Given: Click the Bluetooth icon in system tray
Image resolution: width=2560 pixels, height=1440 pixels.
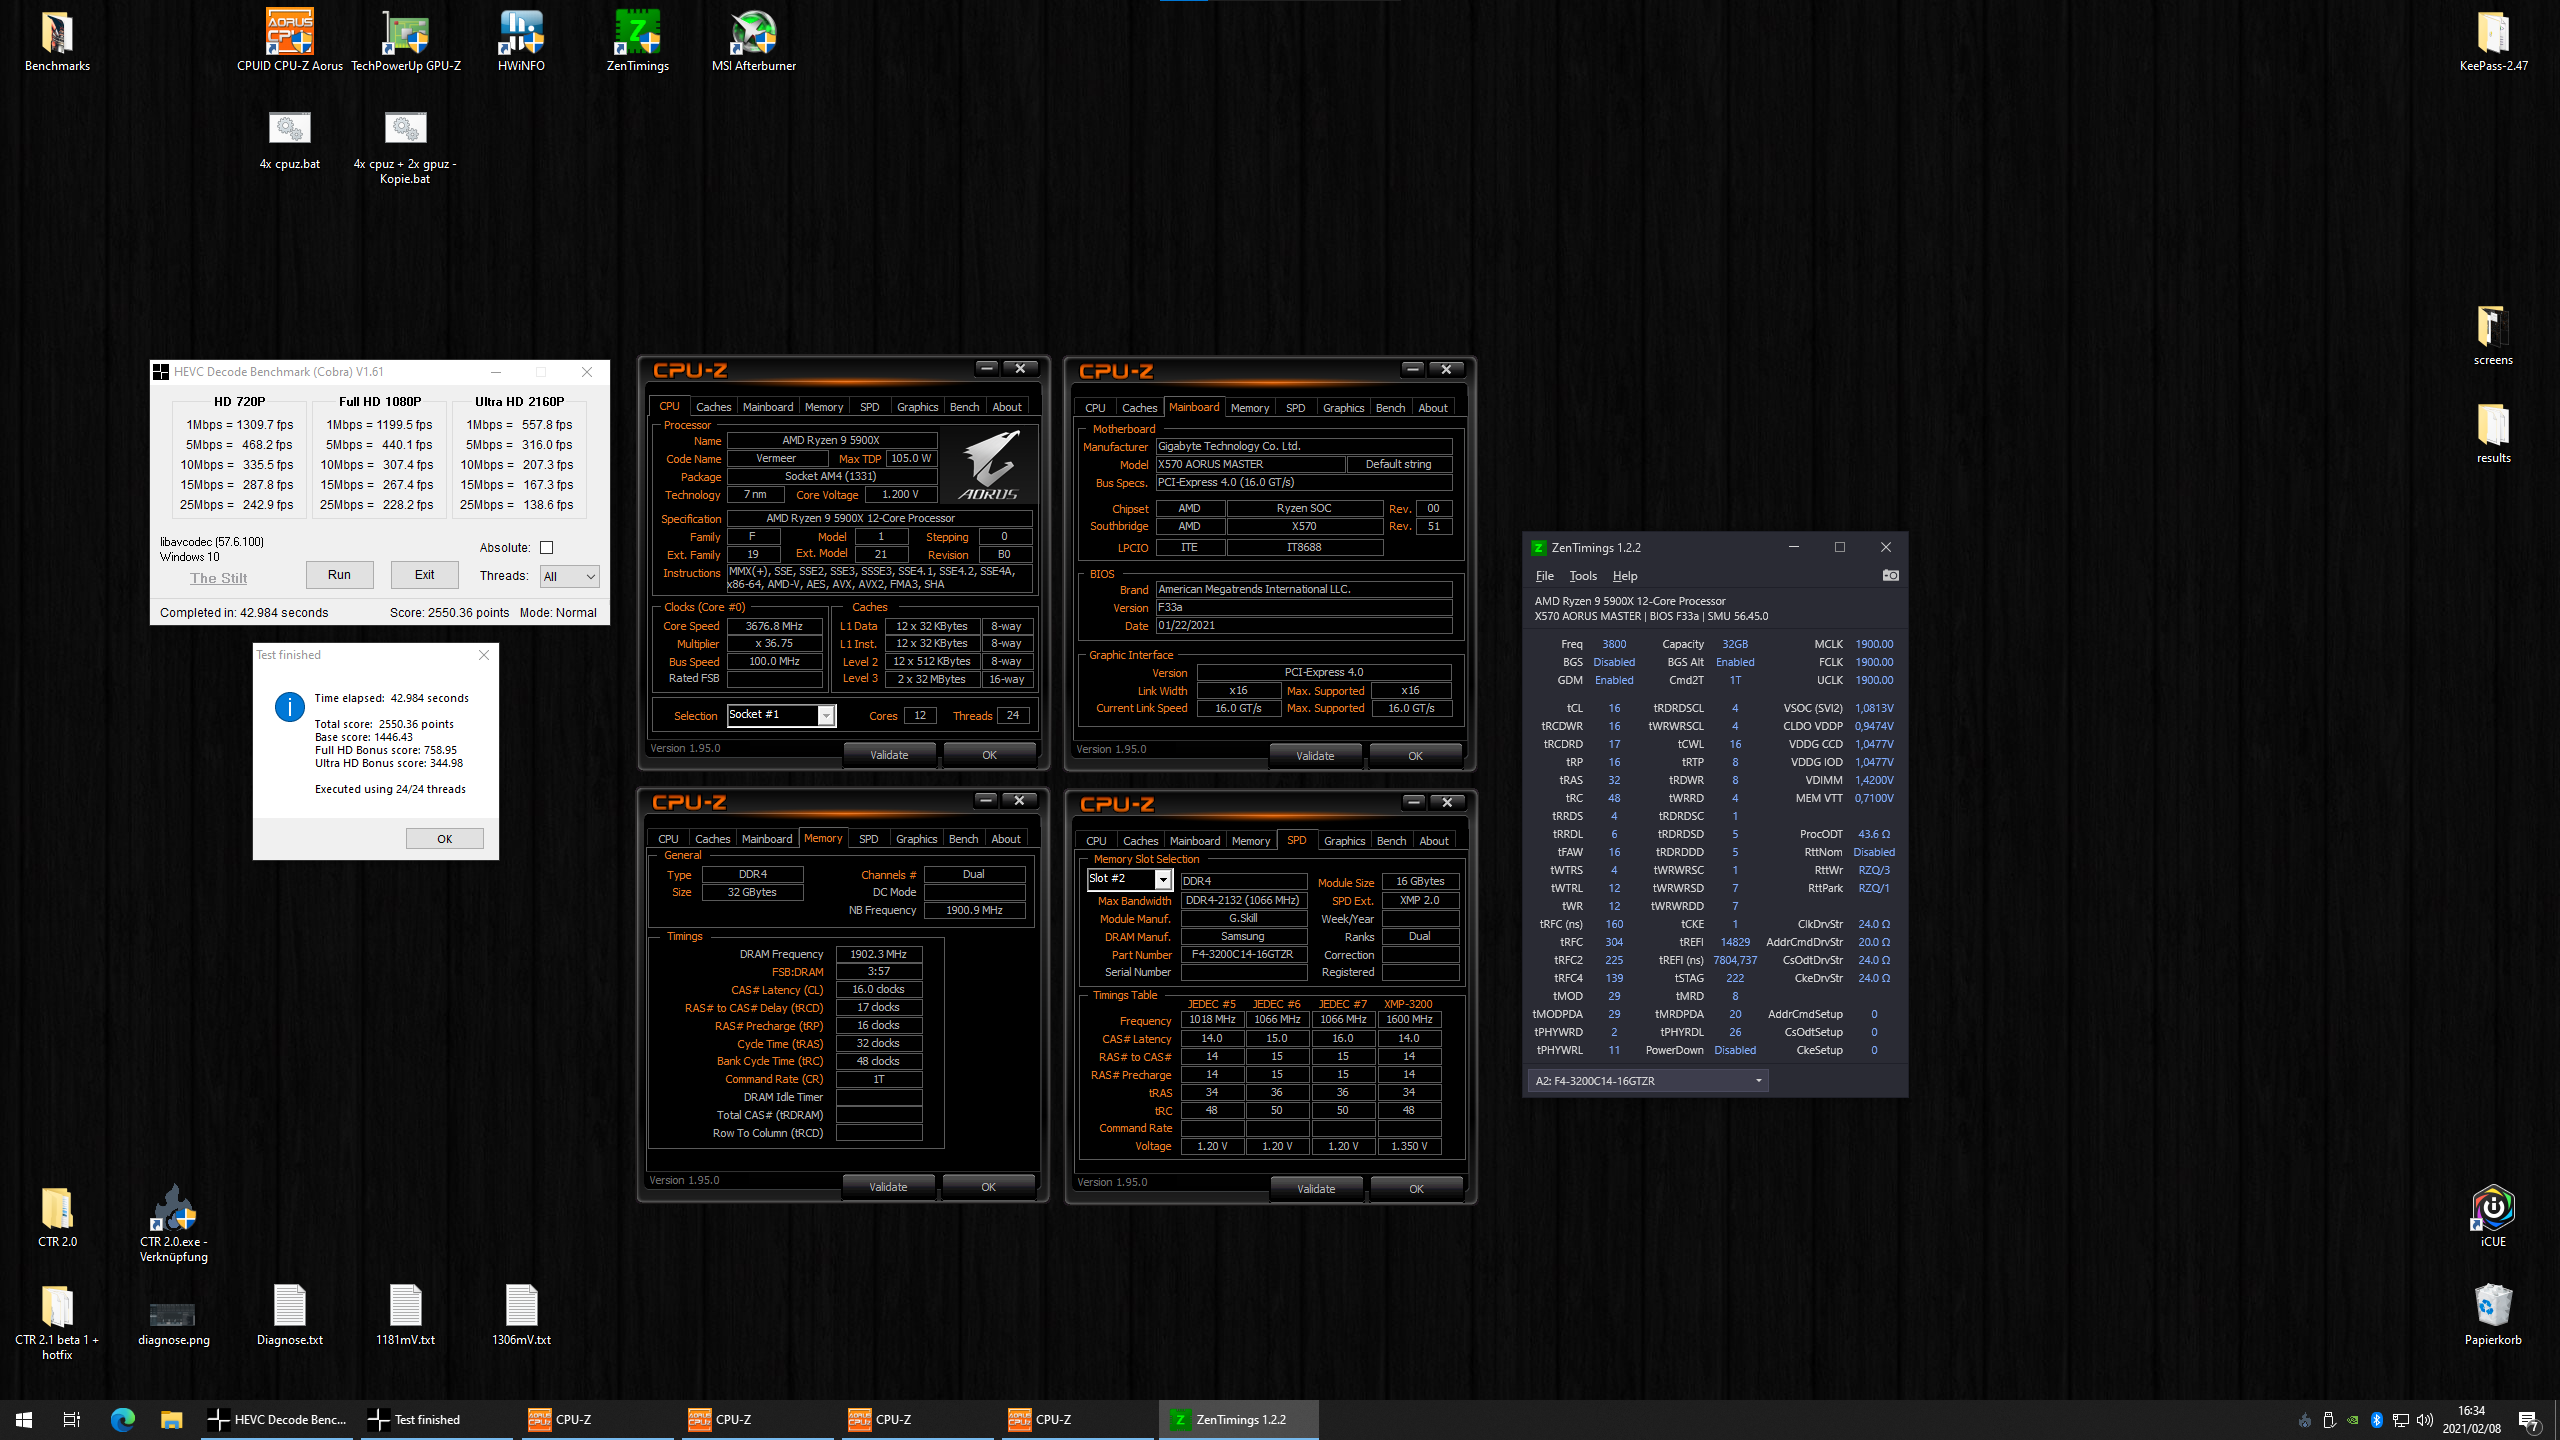Looking at the screenshot, I should pyautogui.click(x=2376, y=1420).
